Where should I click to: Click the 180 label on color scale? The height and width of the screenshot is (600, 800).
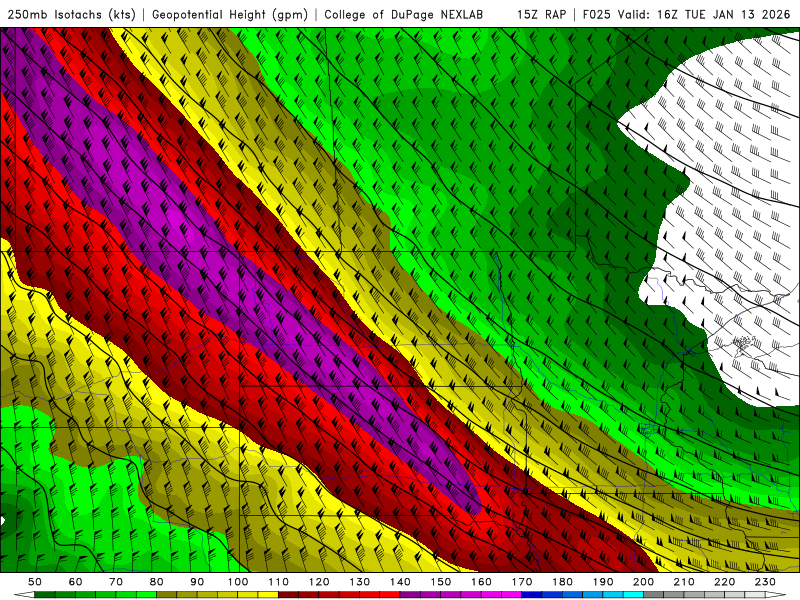coord(562,582)
